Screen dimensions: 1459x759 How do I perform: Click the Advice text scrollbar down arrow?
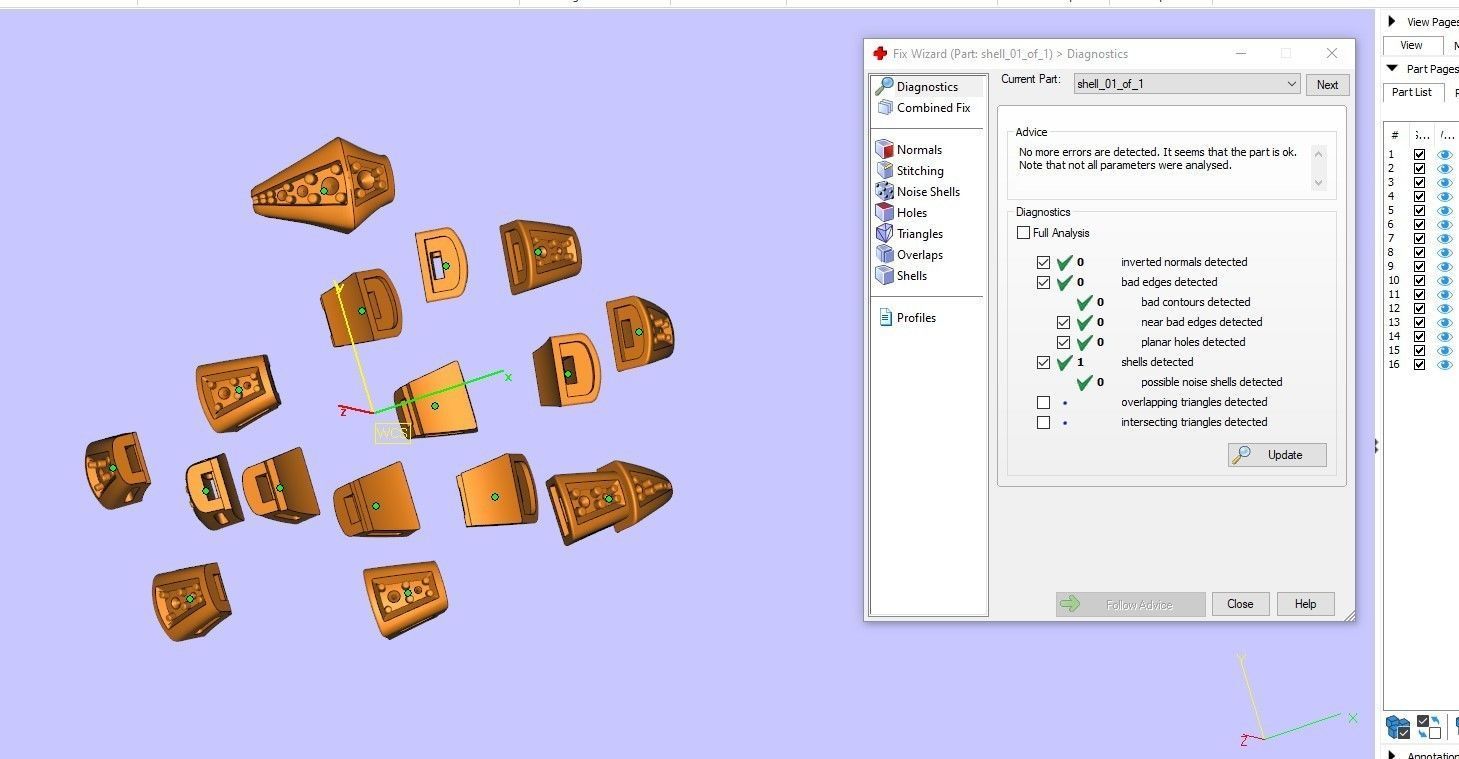point(1318,183)
